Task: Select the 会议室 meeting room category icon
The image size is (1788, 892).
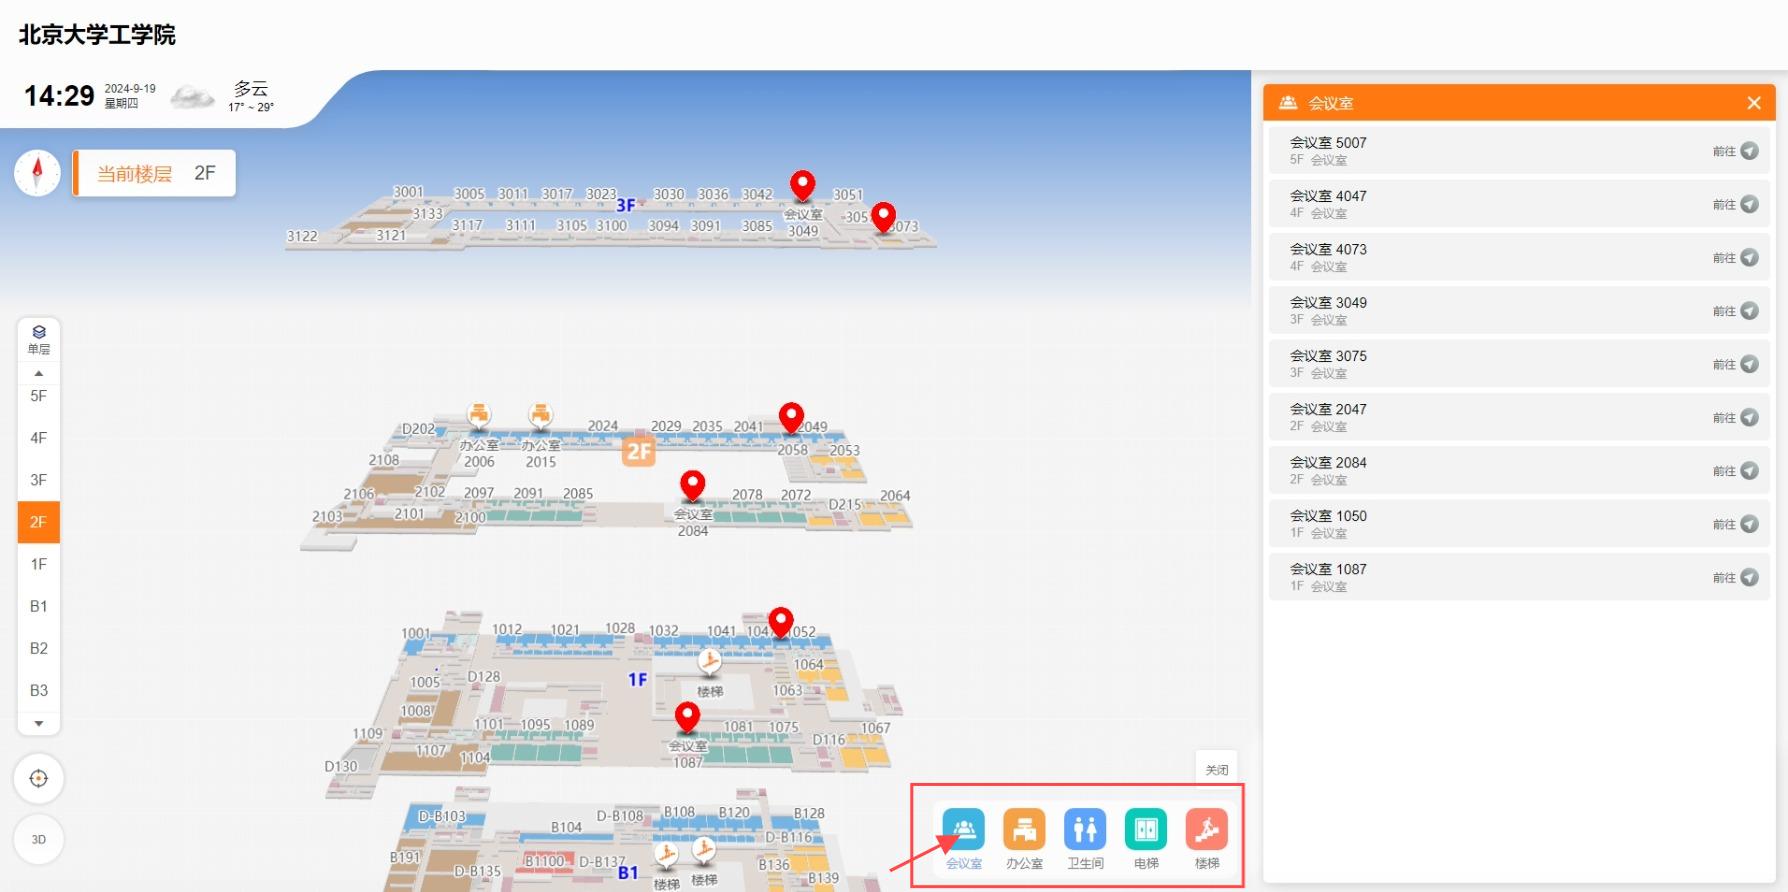Action: 963,830
